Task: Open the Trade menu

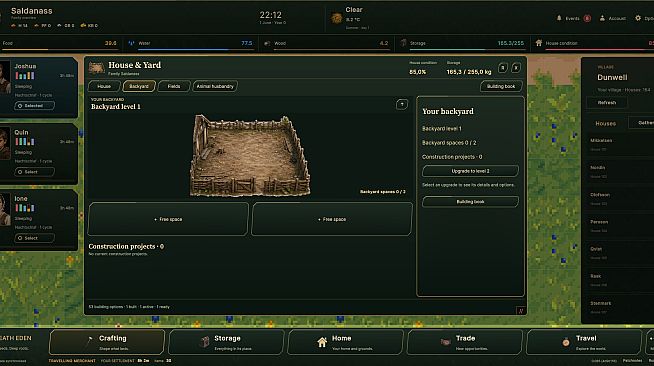Action: tap(465, 342)
